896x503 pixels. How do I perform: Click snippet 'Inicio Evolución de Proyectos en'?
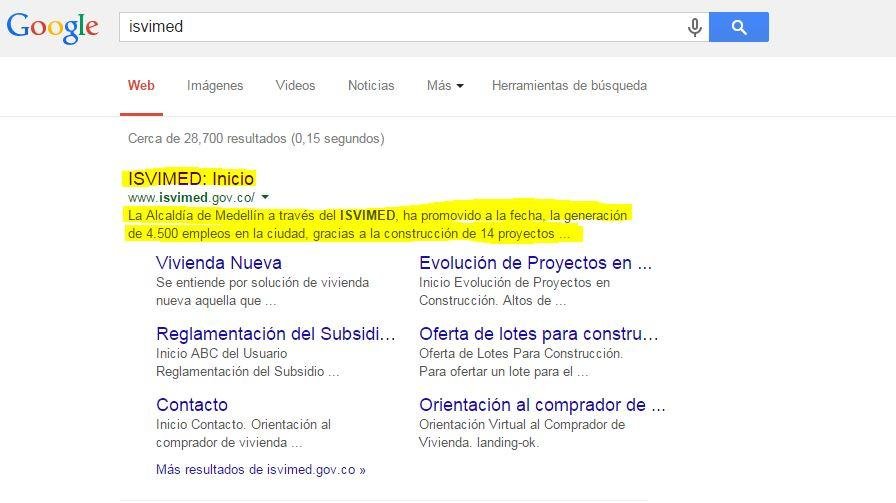pyautogui.click(x=514, y=282)
